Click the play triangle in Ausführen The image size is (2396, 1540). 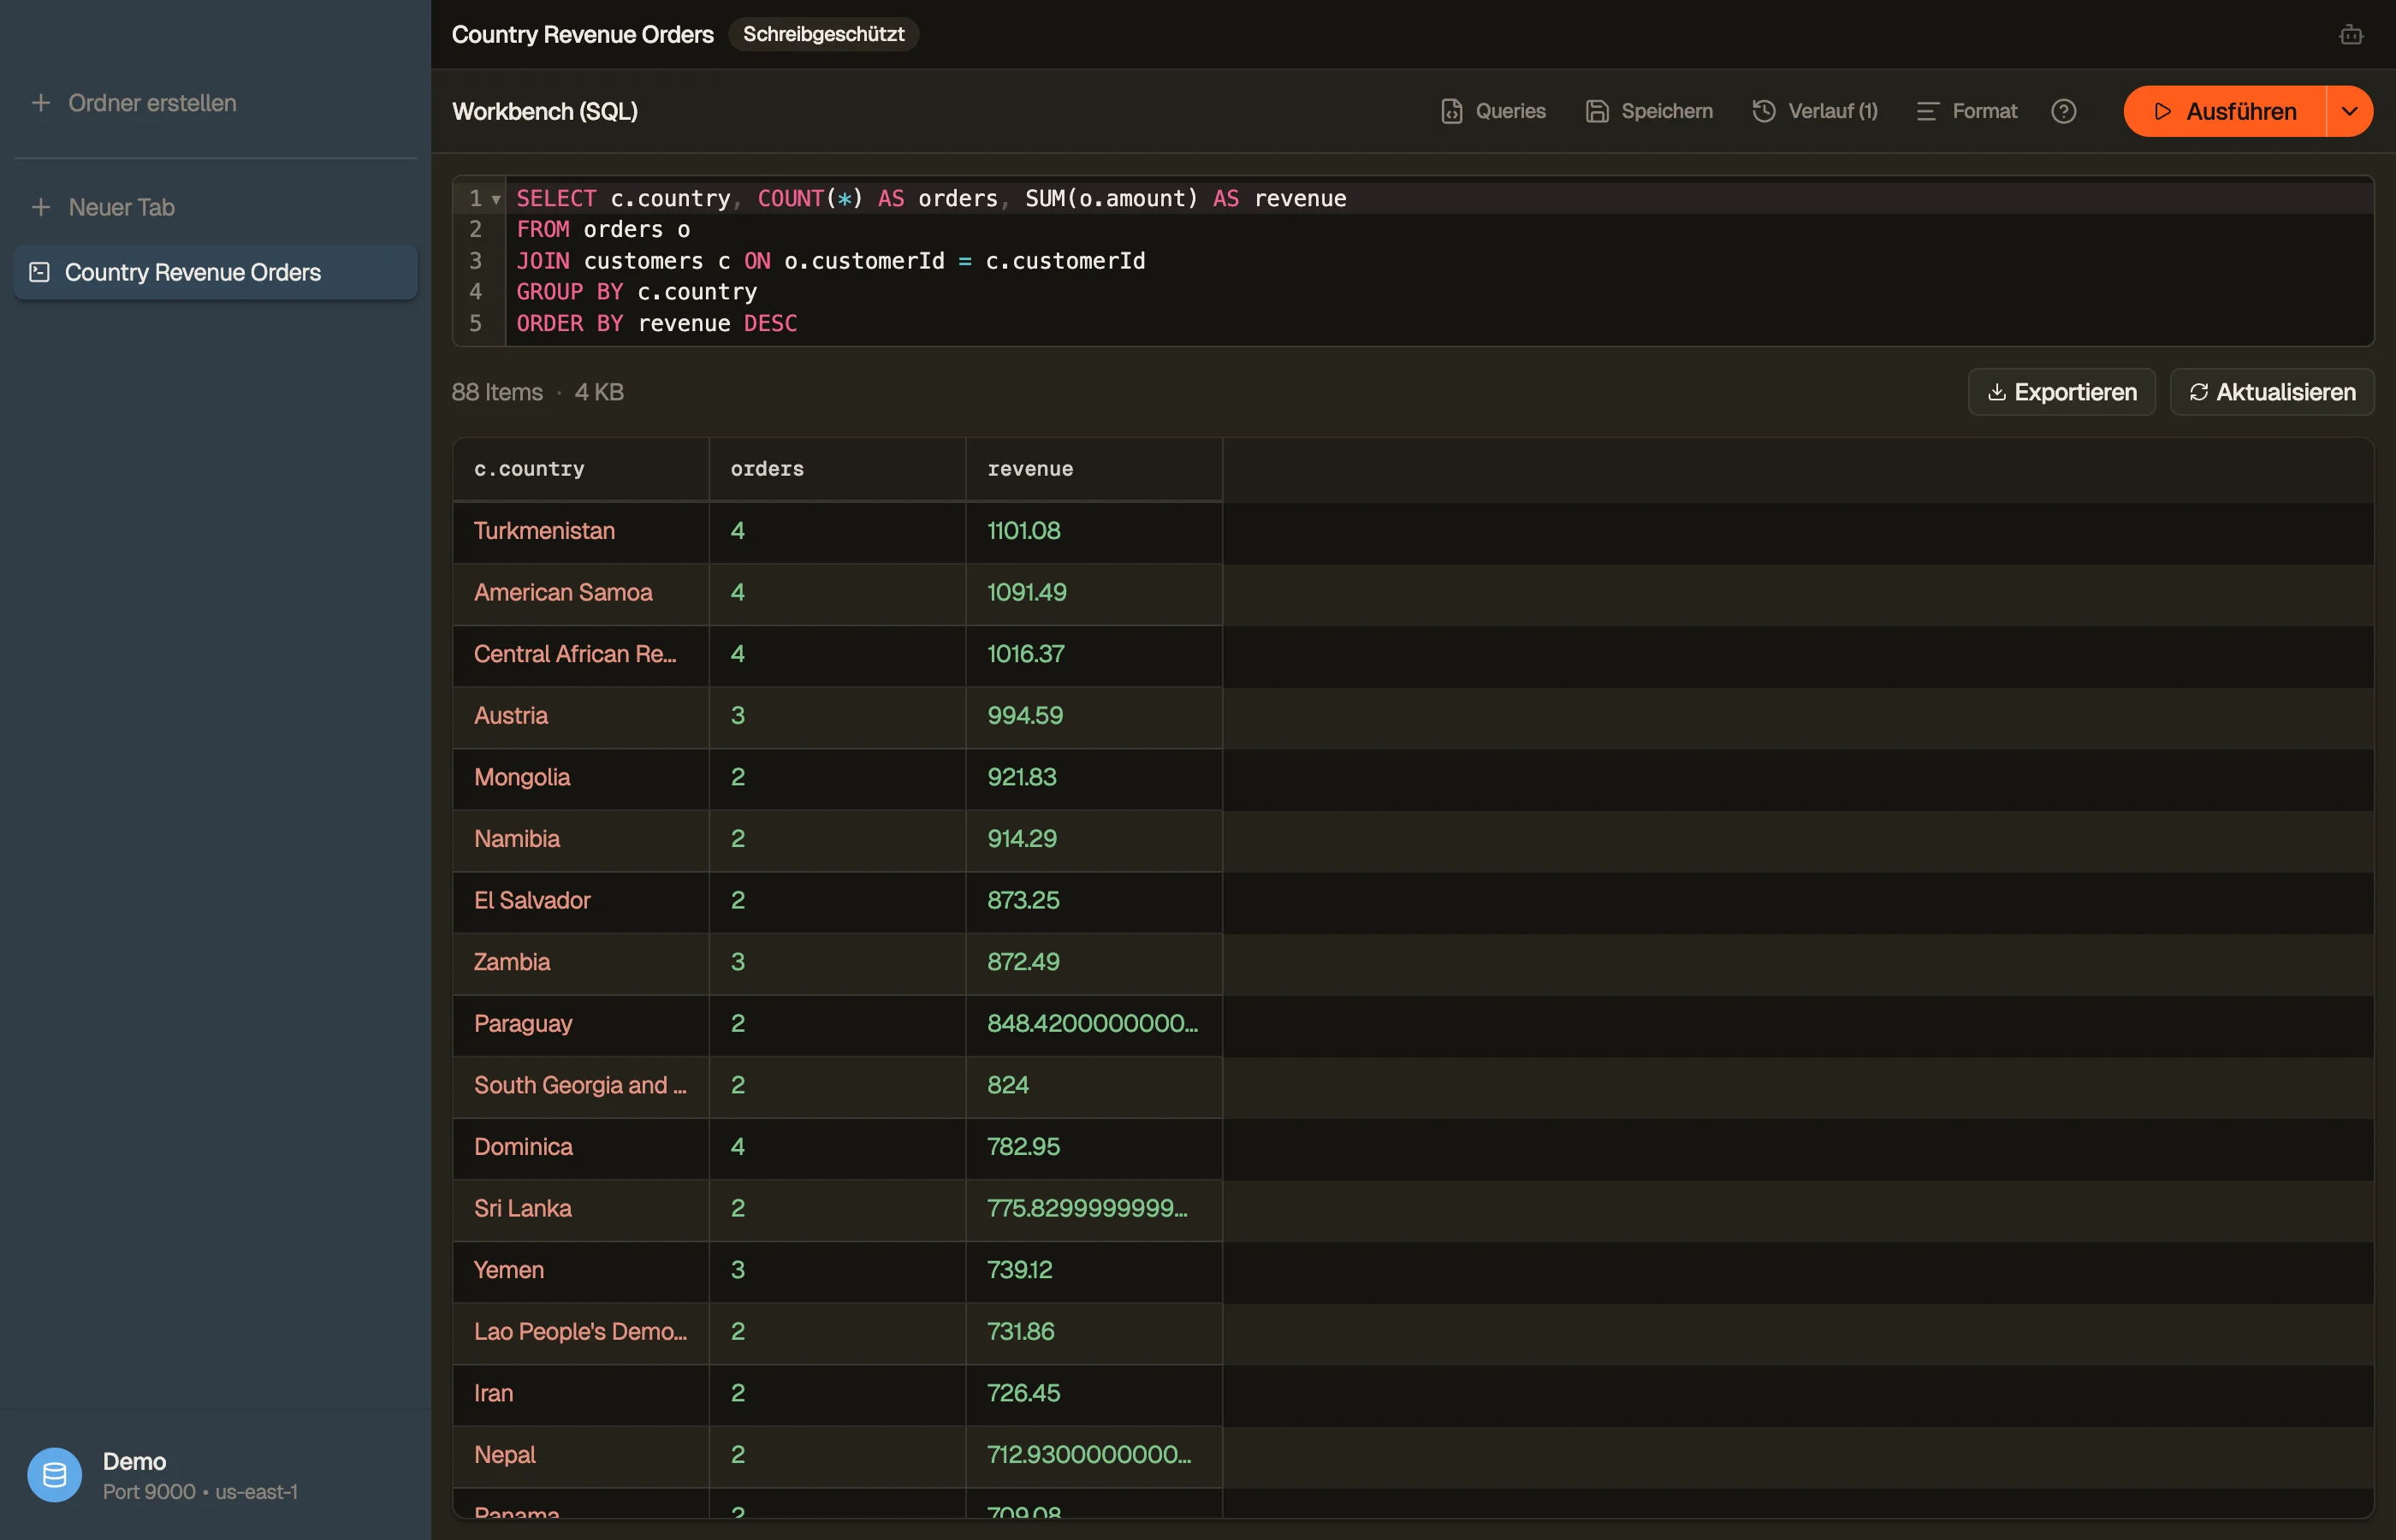2163,111
